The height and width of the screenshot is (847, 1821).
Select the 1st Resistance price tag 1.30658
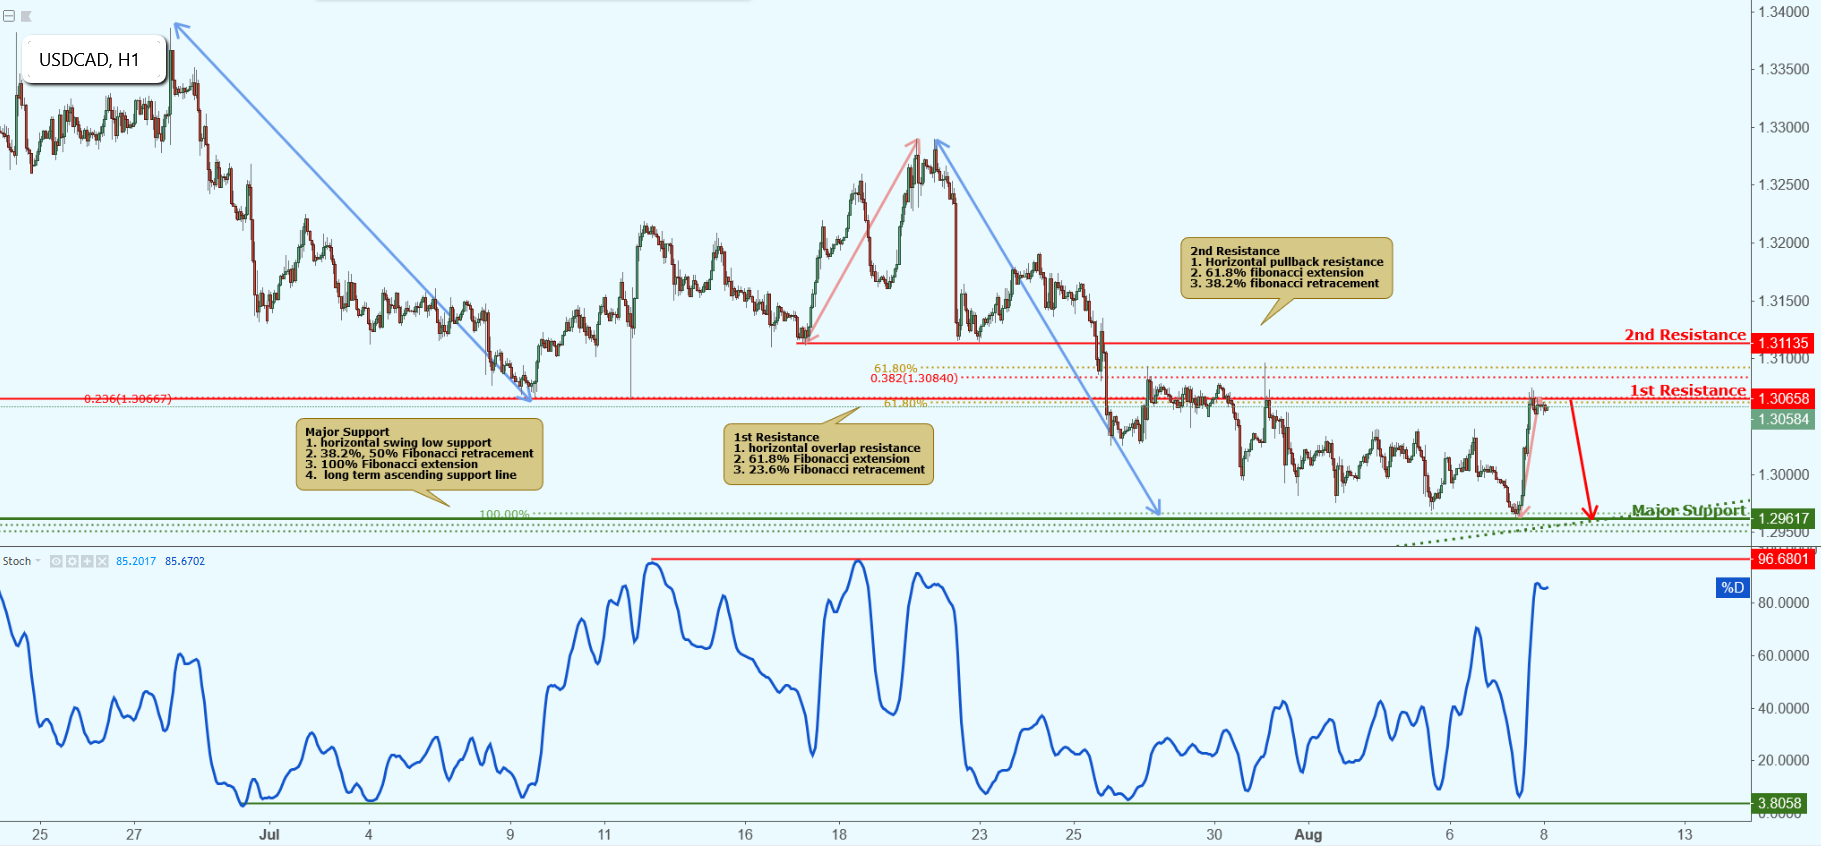point(1783,398)
